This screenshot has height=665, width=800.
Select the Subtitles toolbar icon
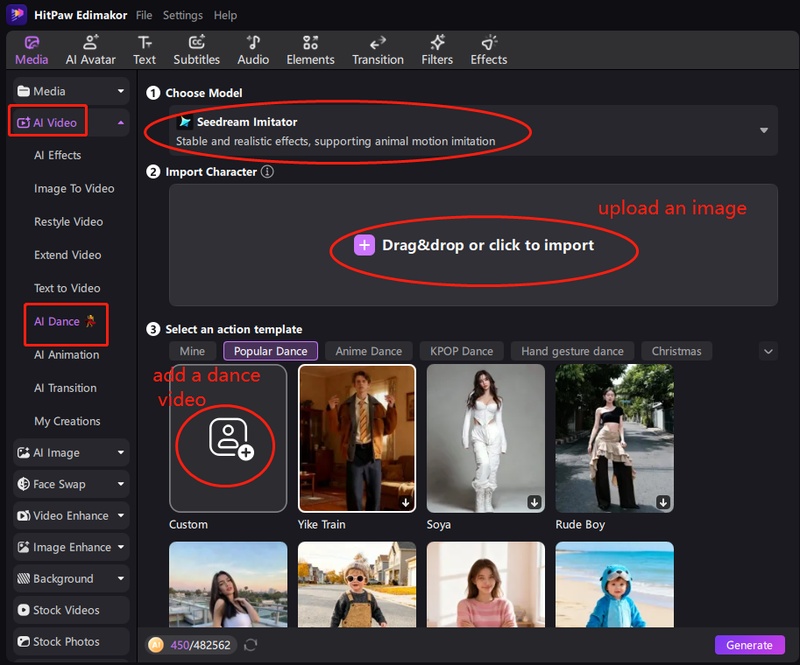(196, 49)
